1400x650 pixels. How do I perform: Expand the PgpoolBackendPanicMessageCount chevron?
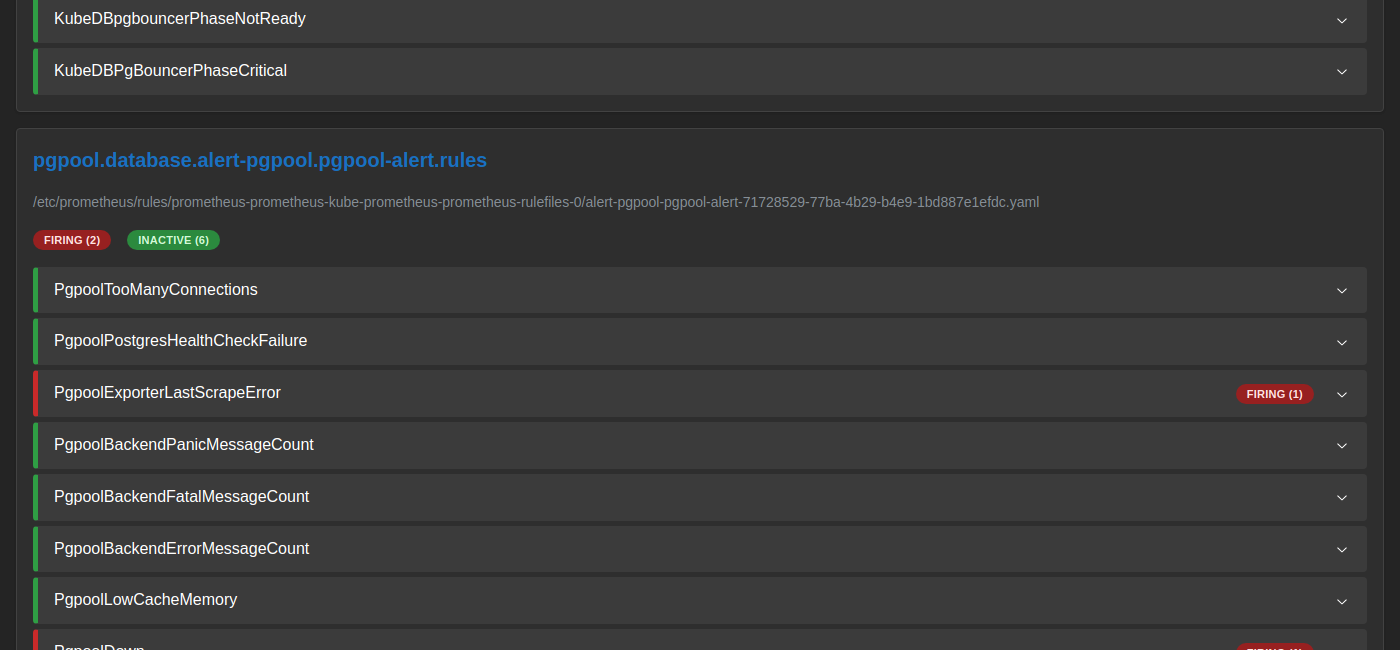(x=1342, y=446)
